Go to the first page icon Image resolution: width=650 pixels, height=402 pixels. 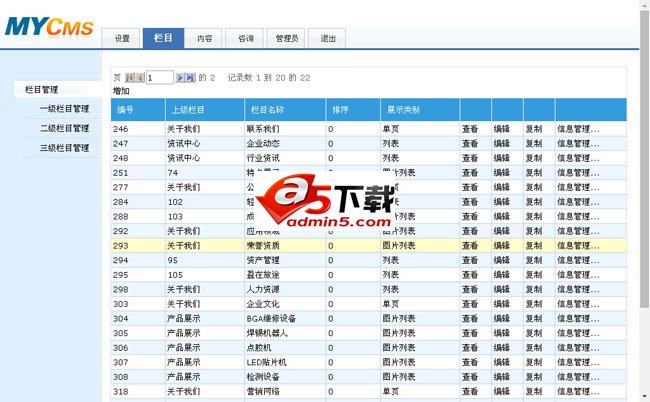130,77
